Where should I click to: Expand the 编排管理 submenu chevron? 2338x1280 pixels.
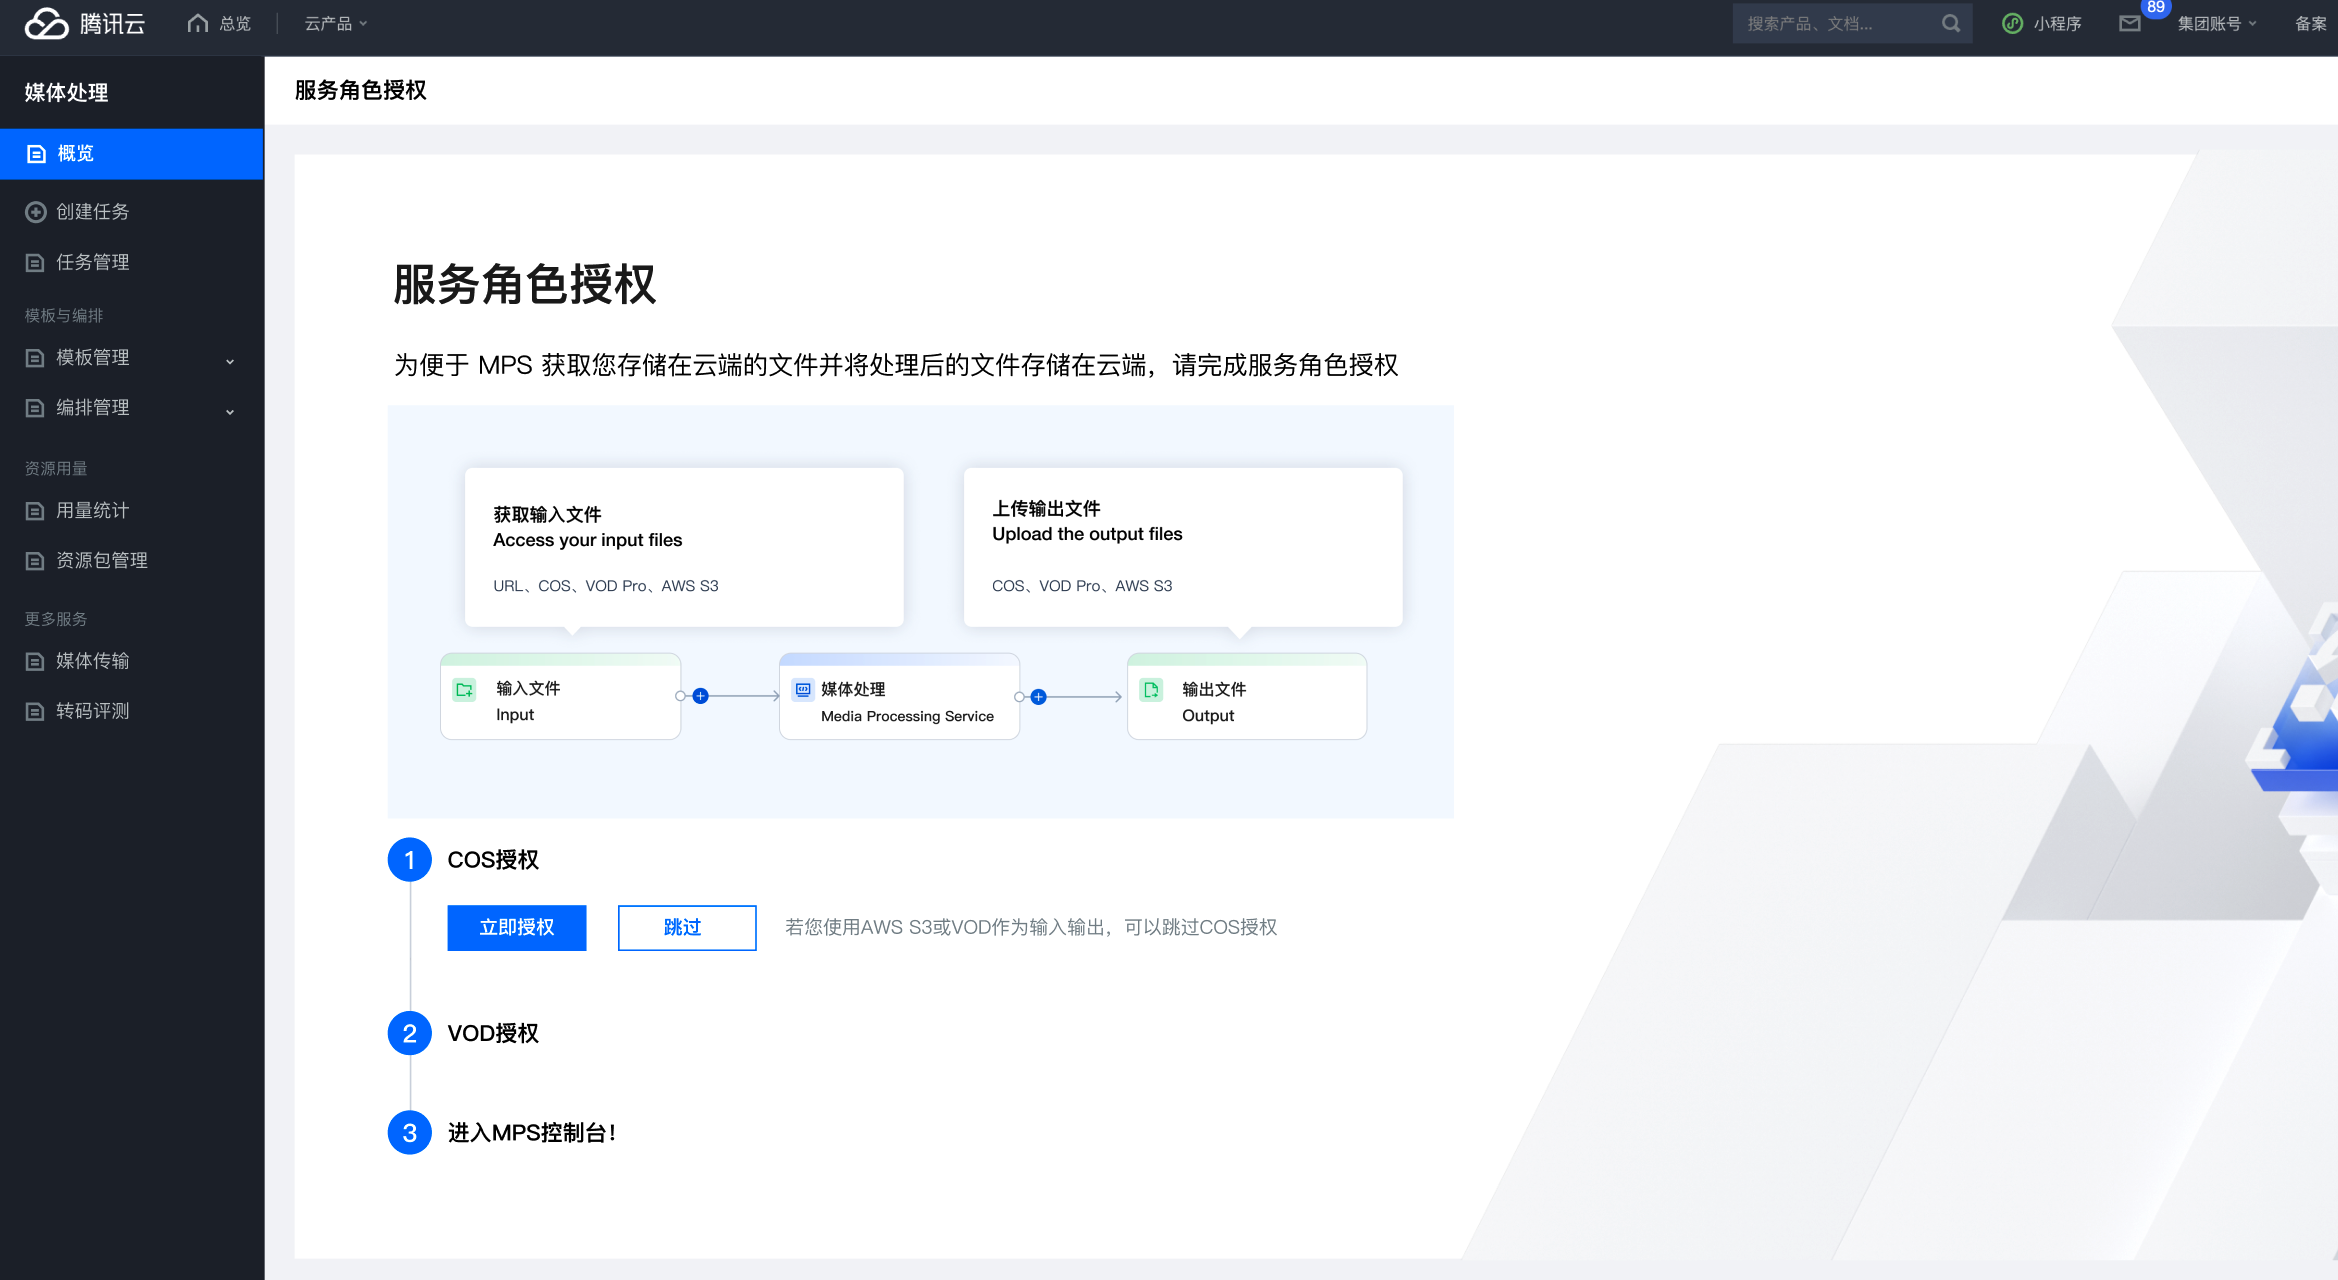pos(230,411)
